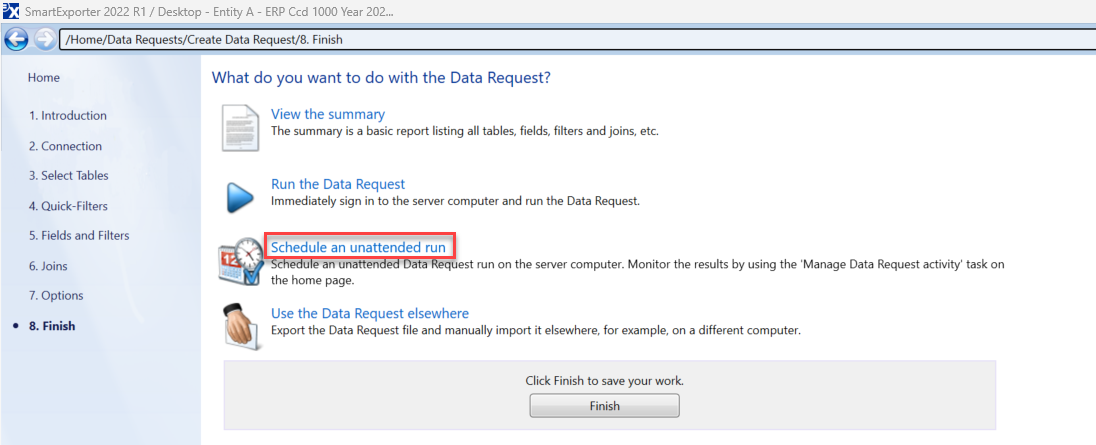The width and height of the screenshot is (1096, 445).
Task: Click the back navigation arrow icon
Action: pyautogui.click(x=16, y=39)
